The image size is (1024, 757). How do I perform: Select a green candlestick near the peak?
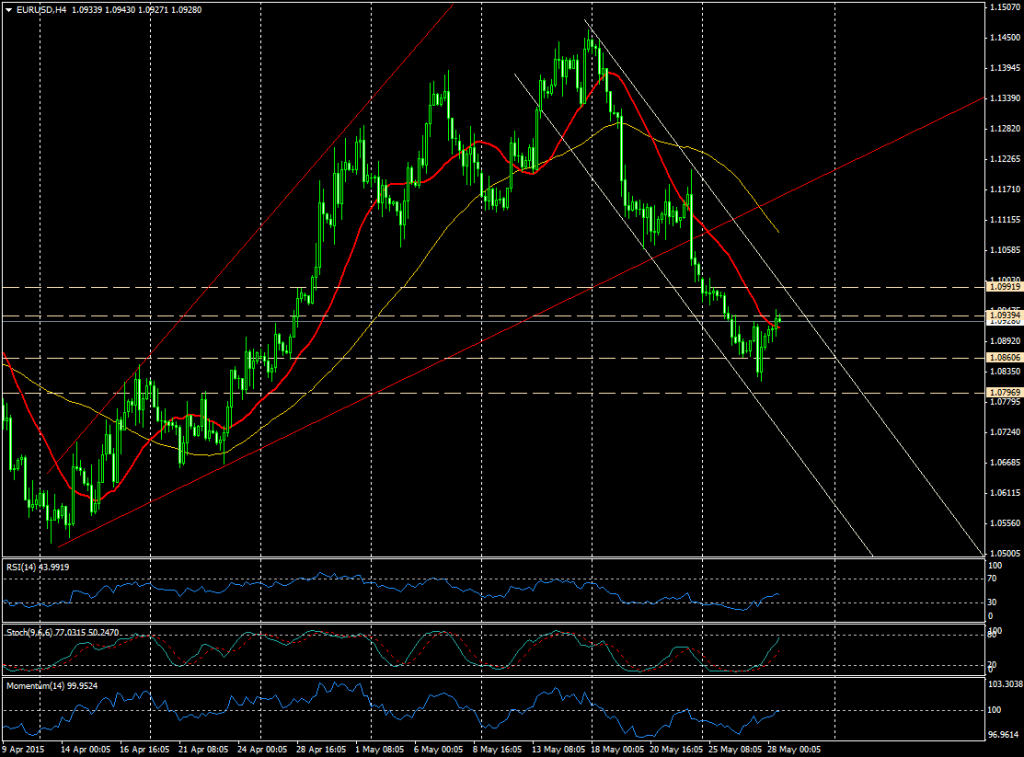coord(590,45)
